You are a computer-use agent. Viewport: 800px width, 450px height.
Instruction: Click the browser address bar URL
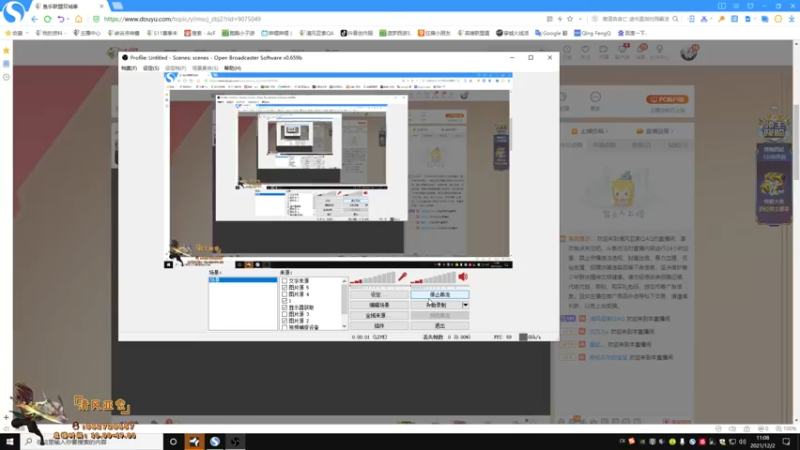(182, 19)
